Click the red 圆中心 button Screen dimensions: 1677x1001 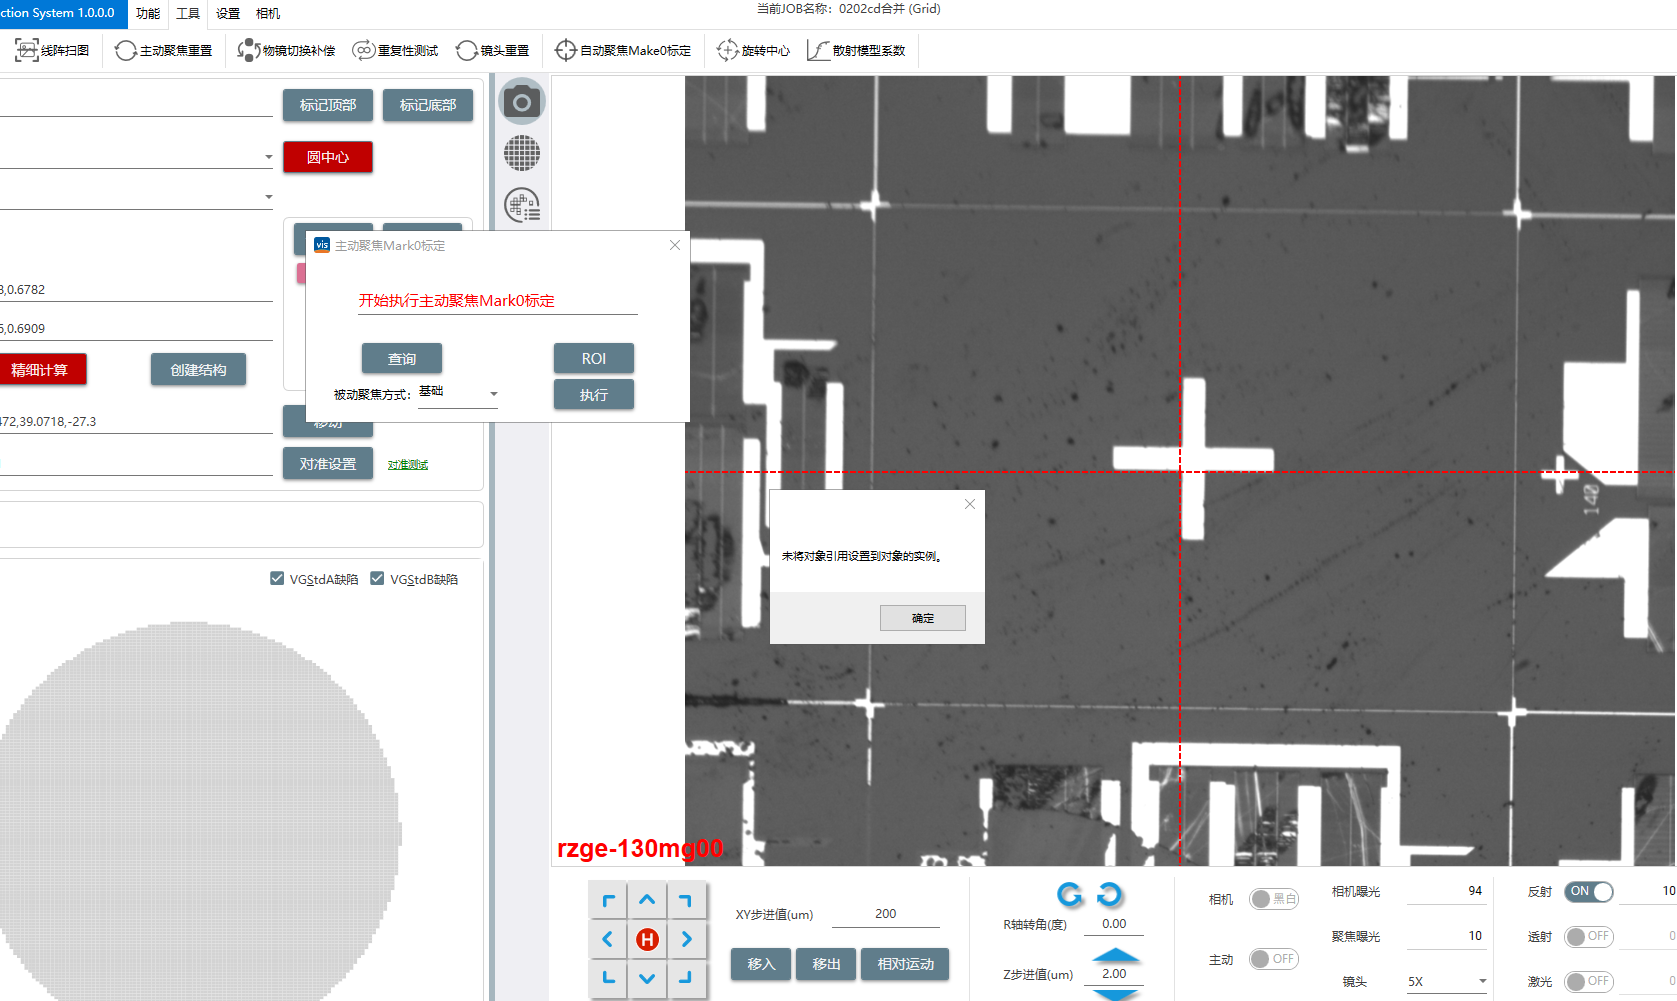[x=328, y=157]
